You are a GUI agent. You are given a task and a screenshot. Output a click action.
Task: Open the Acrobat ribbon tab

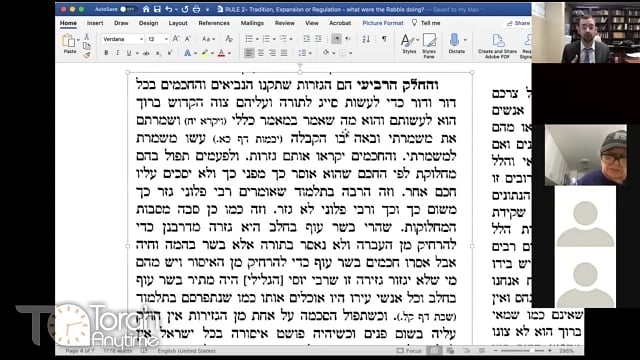[340, 23]
